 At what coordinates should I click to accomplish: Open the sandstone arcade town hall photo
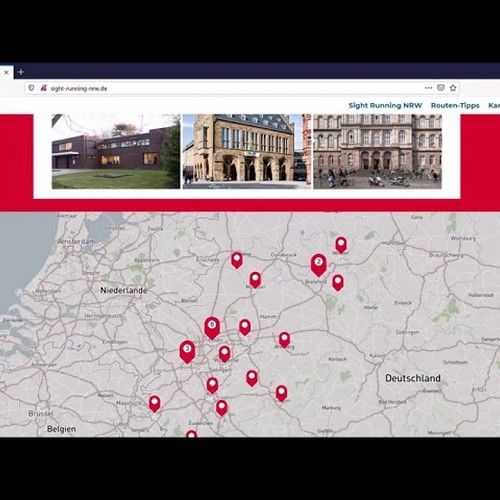[x=247, y=151]
